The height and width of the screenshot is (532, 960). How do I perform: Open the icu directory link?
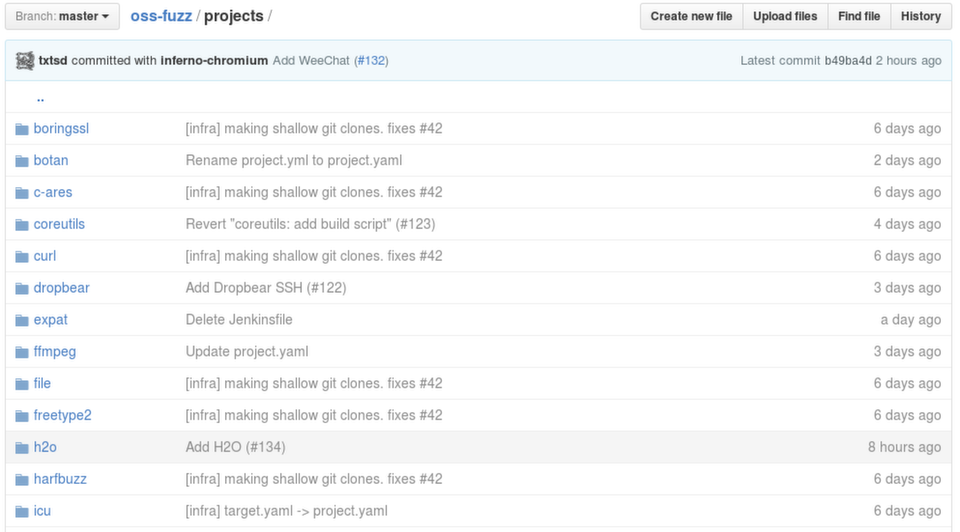[x=42, y=511]
